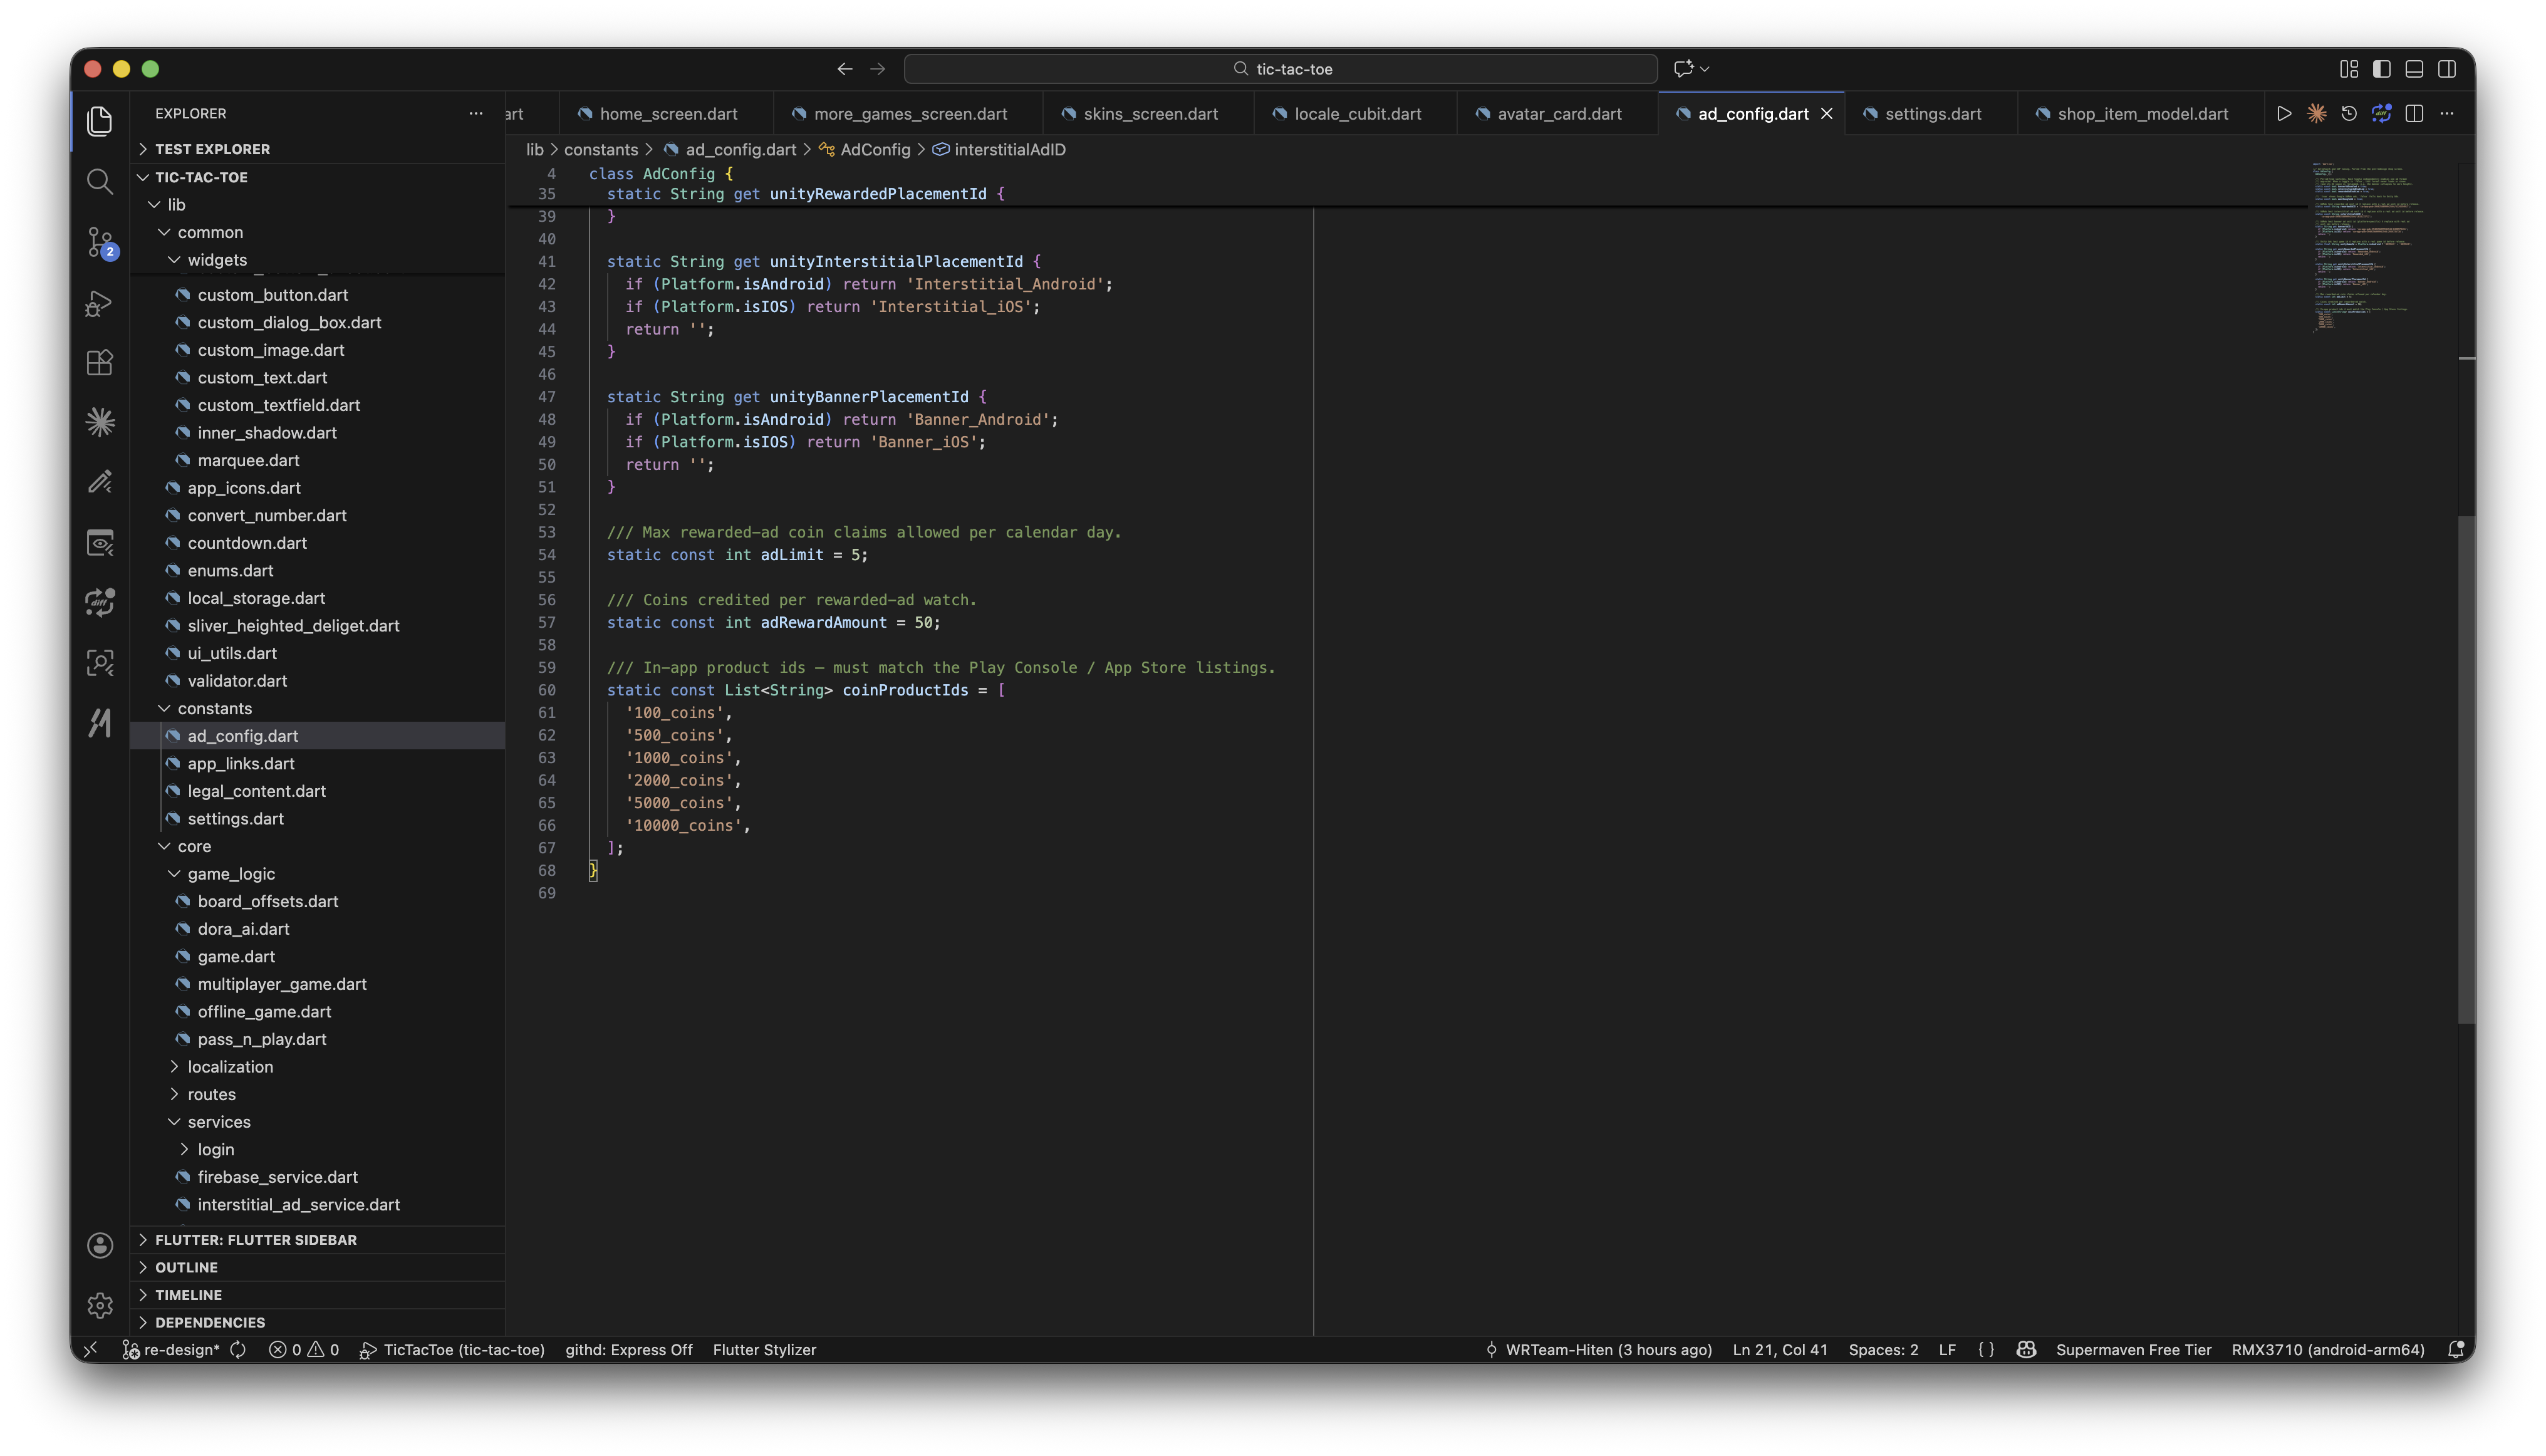Open the Explorer view in activity bar
This screenshot has width=2546, height=1456.
click(100, 121)
